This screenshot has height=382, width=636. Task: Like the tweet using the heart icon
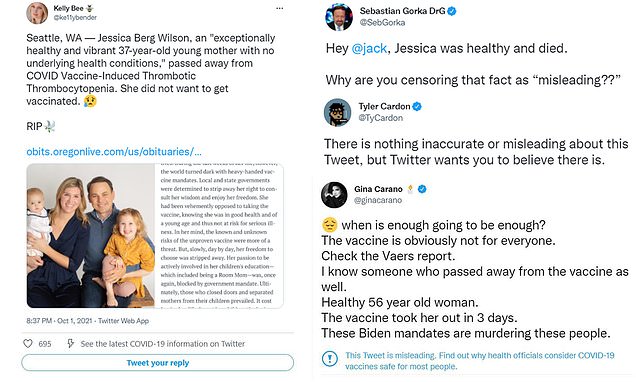28,343
